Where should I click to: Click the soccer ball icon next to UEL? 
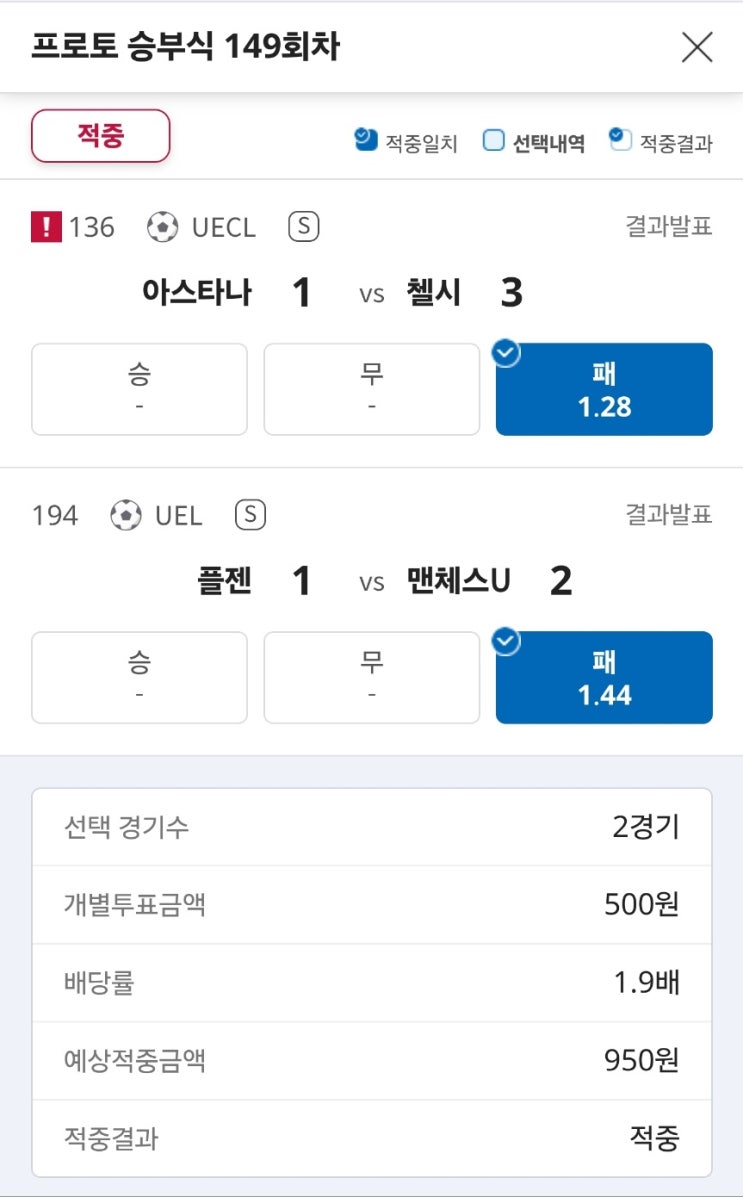click(x=126, y=516)
